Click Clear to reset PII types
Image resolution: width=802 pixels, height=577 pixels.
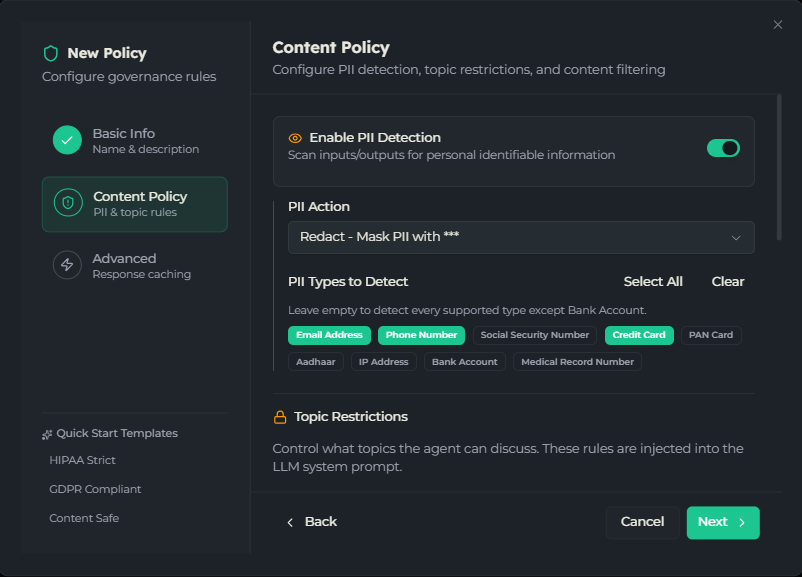[727, 282]
